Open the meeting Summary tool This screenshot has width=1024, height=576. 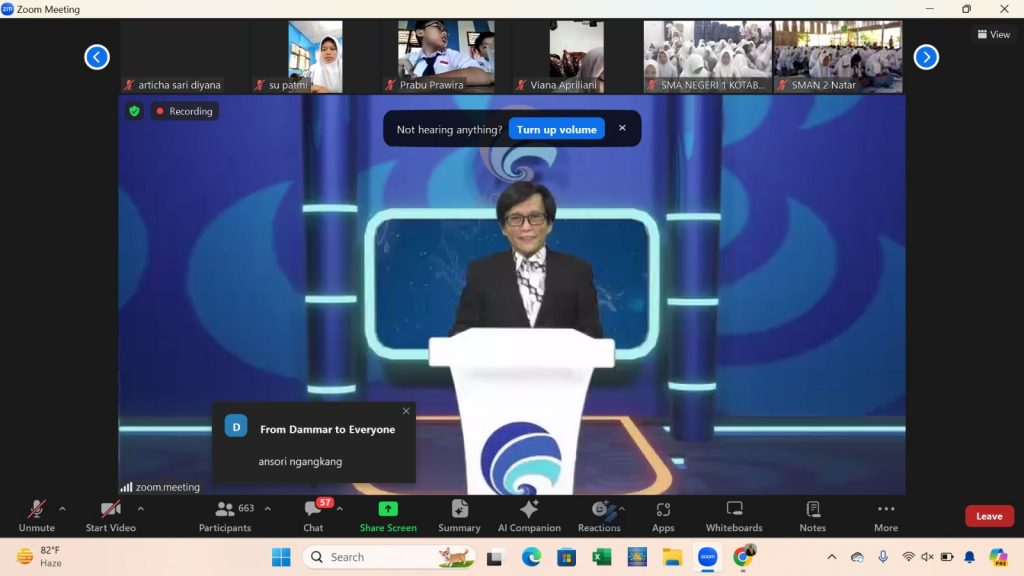[459, 509]
